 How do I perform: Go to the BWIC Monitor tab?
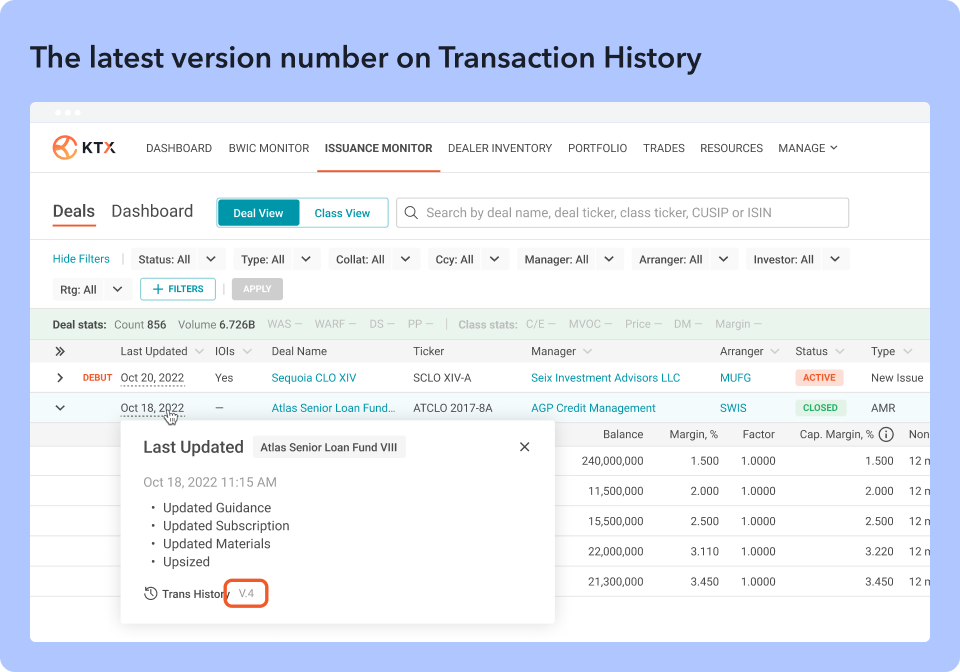269,148
